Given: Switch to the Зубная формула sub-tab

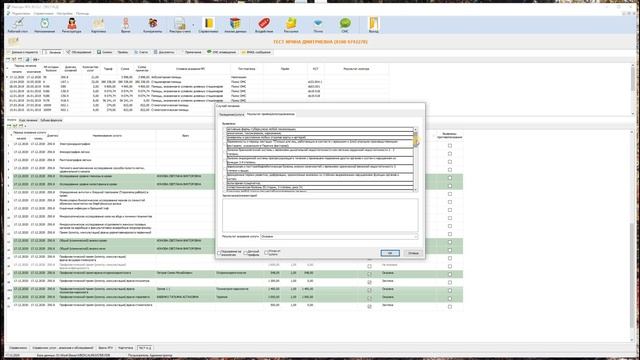Looking at the screenshot, I should 51,120.
